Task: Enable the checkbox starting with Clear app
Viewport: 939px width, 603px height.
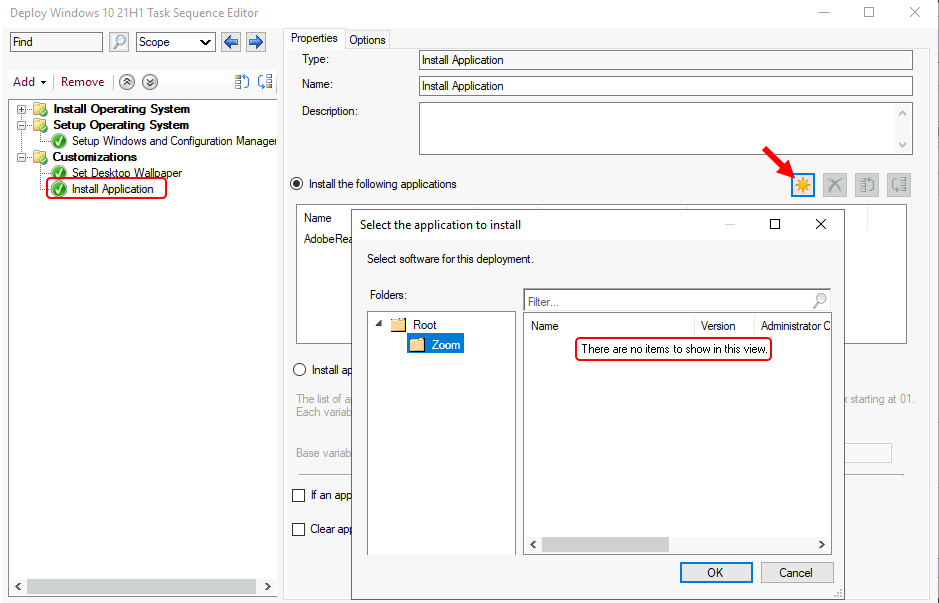Action: click(x=298, y=529)
